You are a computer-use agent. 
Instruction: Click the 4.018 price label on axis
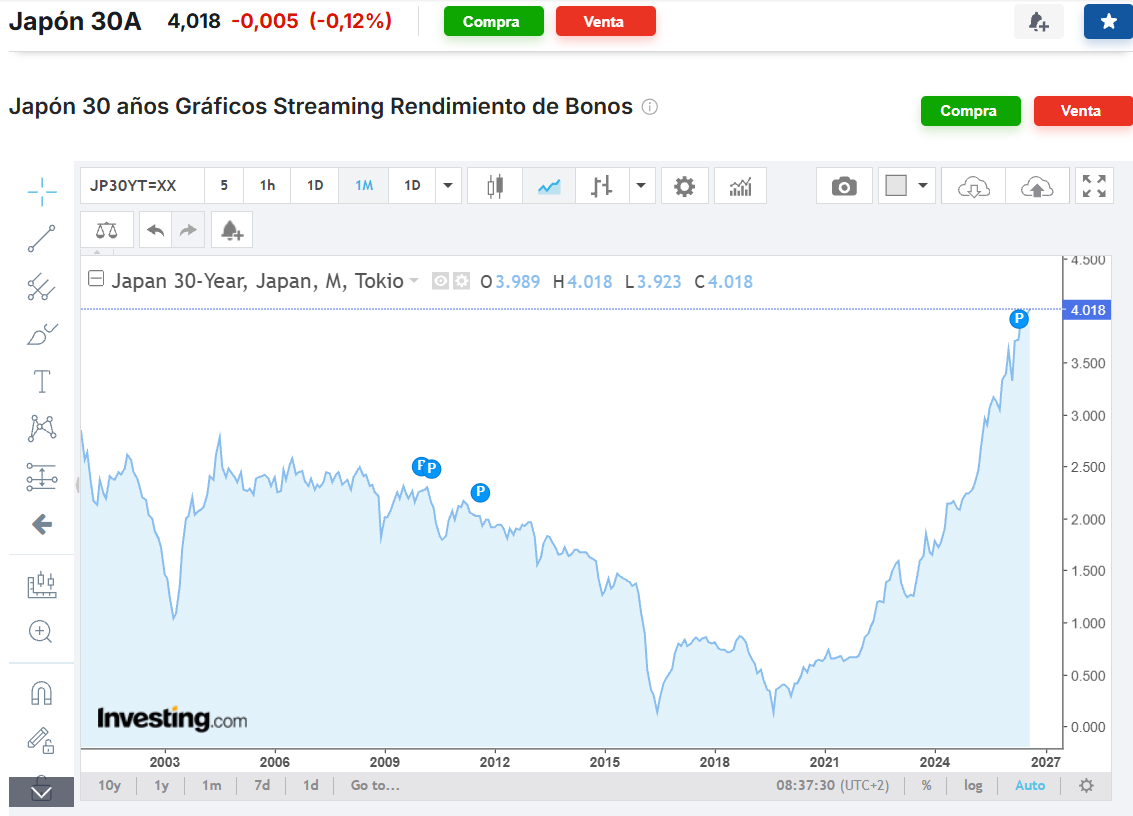[x=1087, y=310]
